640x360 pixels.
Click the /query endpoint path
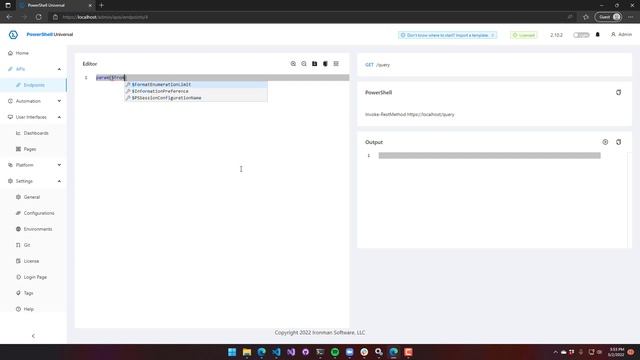click(x=383, y=65)
